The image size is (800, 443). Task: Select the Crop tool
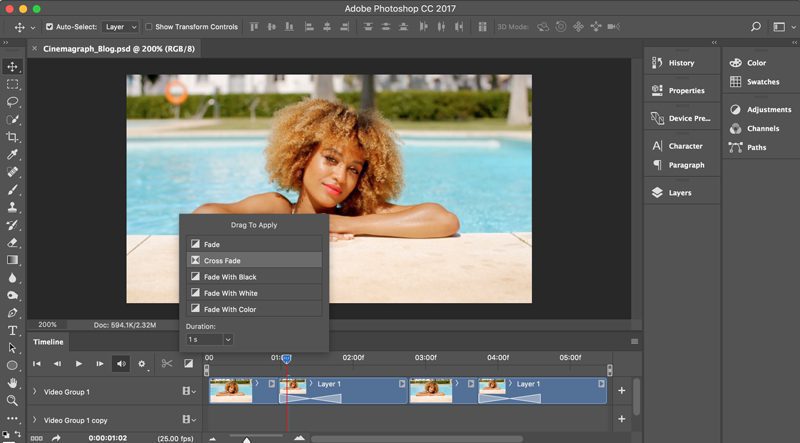[12, 137]
